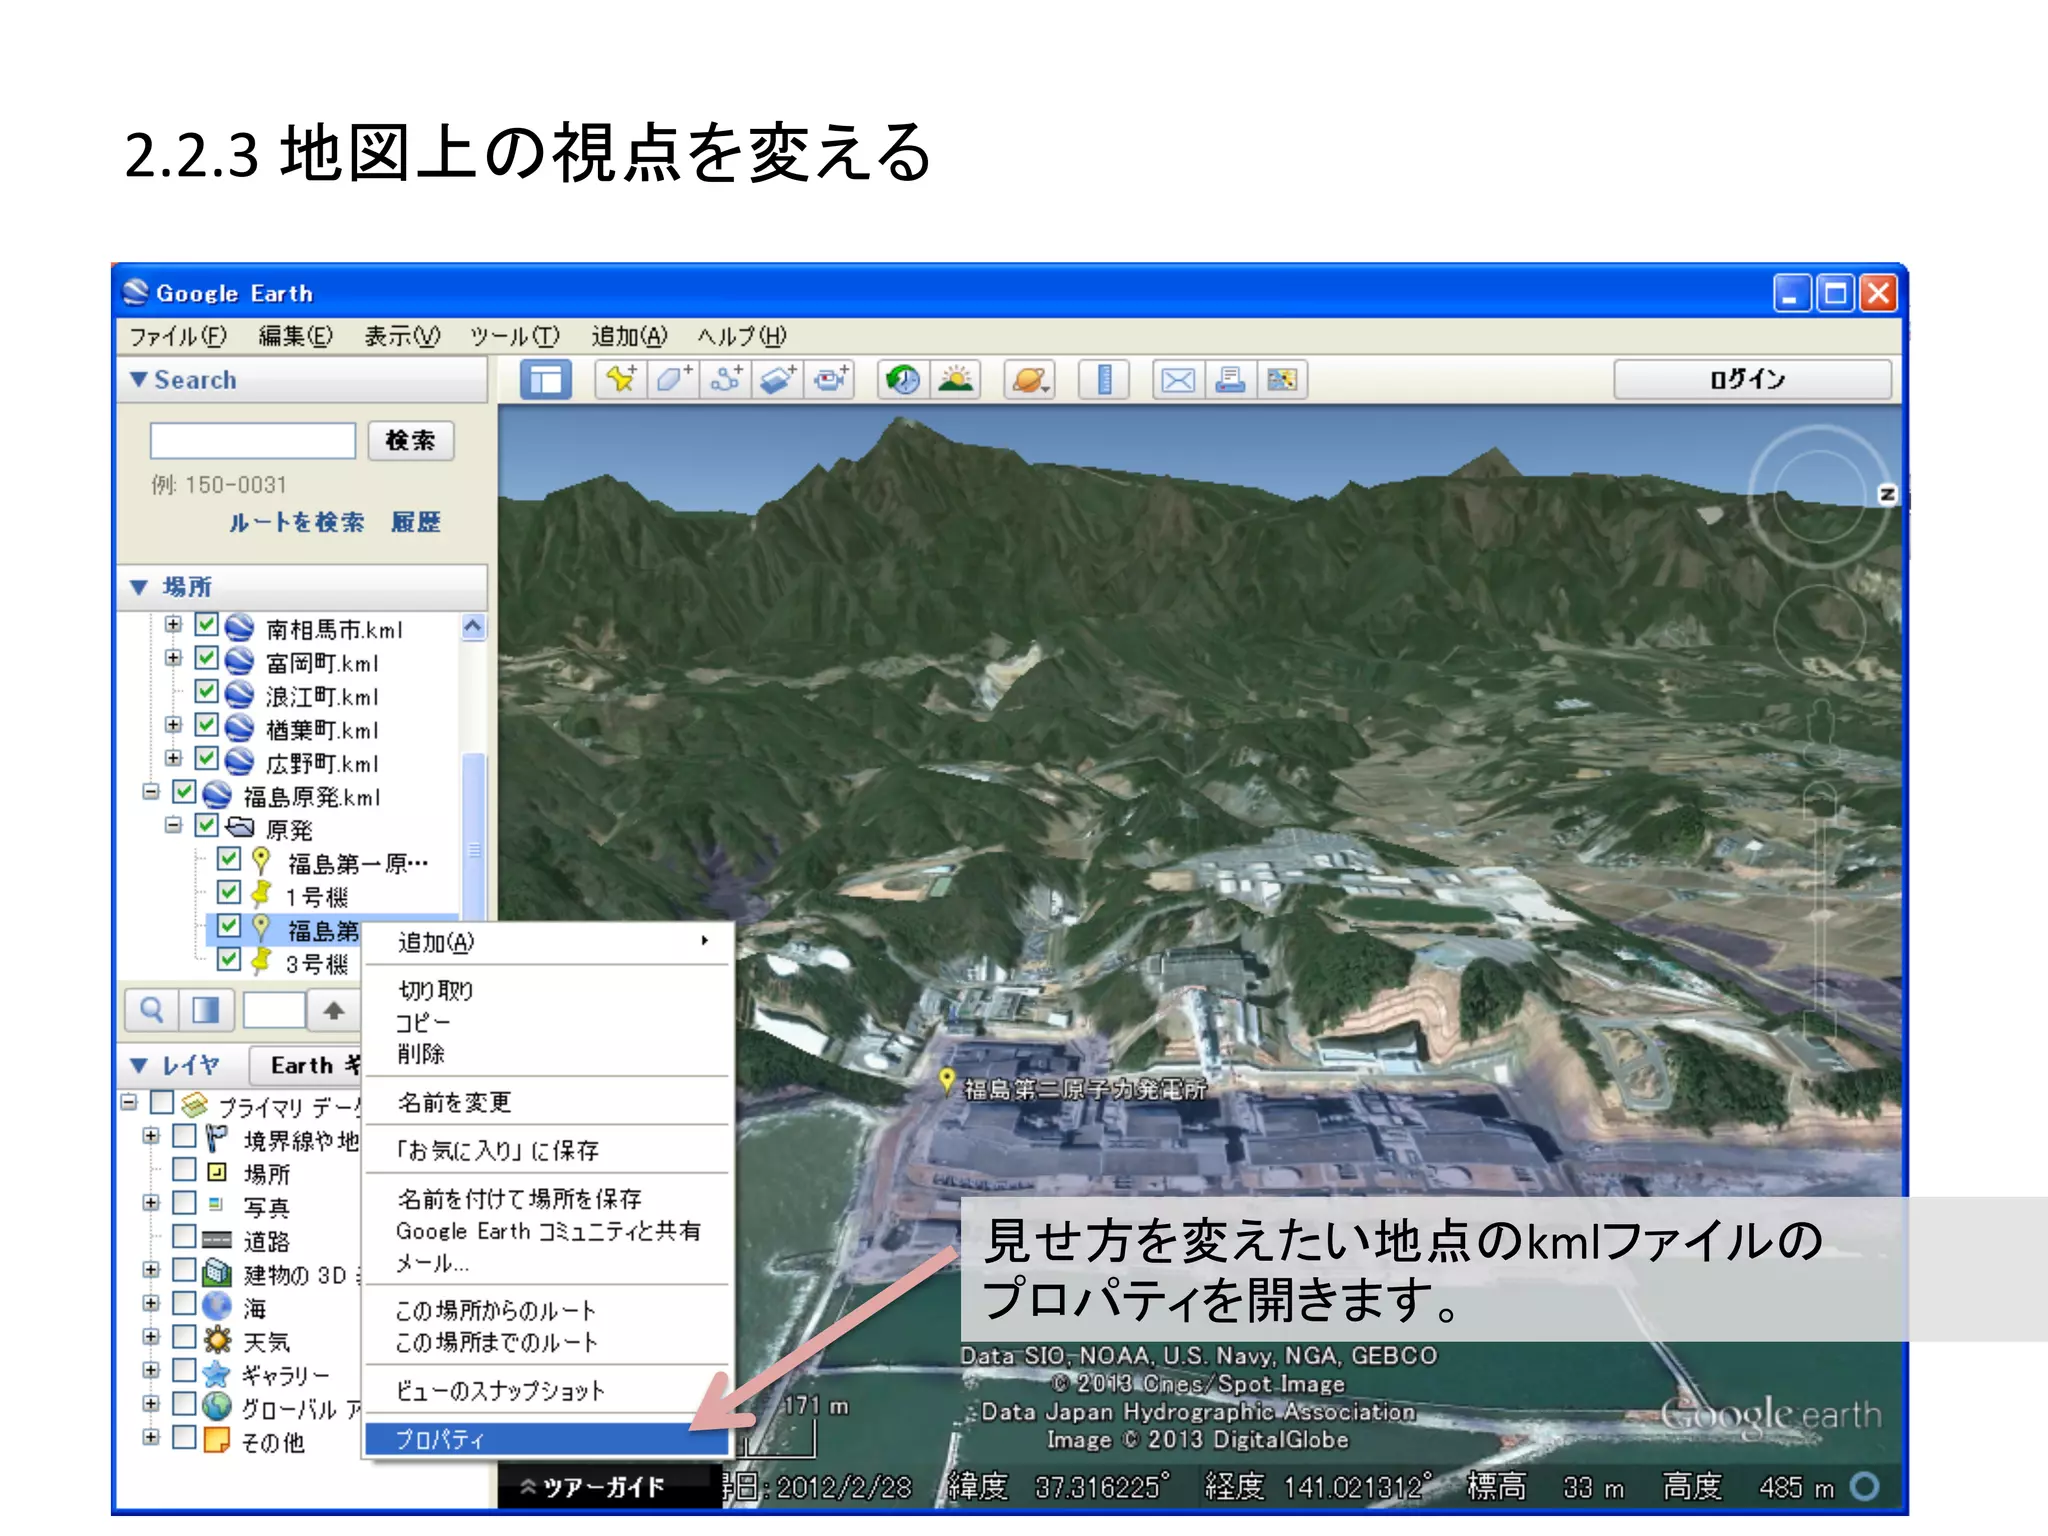Click the look-around compass ring

(1819, 497)
